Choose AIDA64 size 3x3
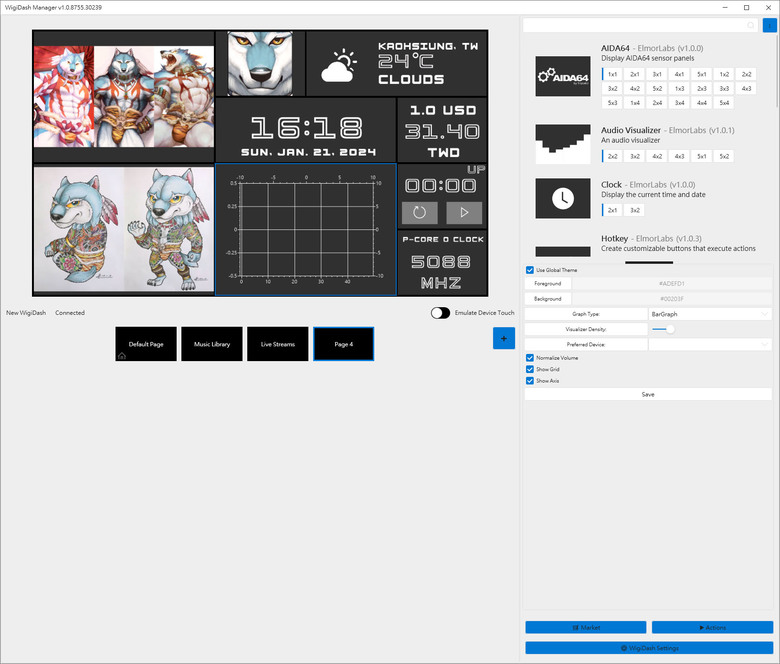Viewport: 780px width, 664px height. [724, 89]
